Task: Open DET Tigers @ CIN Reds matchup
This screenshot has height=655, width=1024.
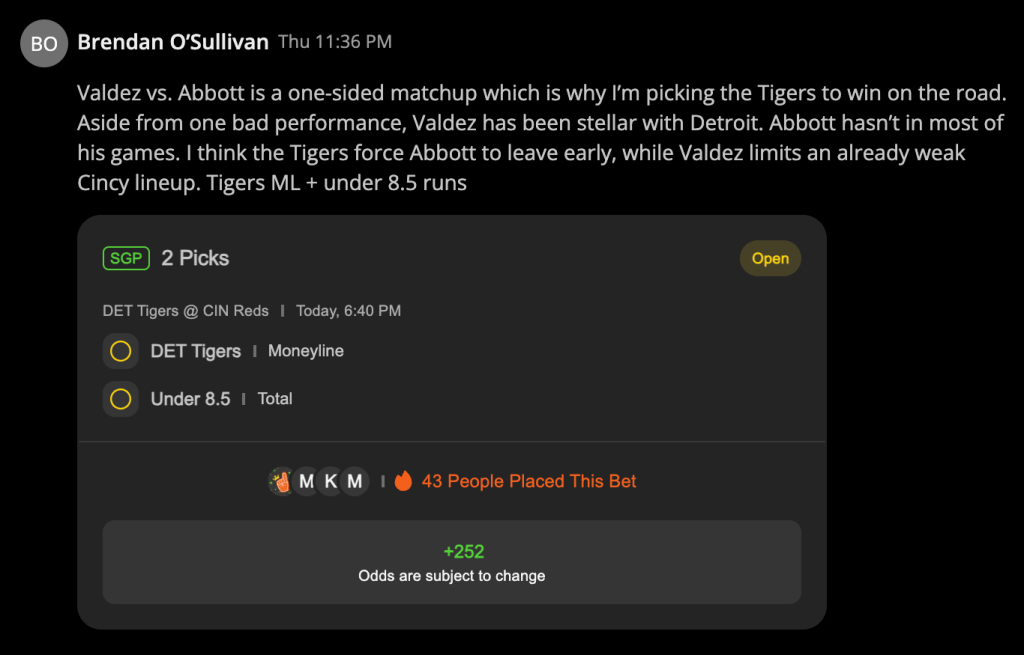Action: click(x=185, y=311)
